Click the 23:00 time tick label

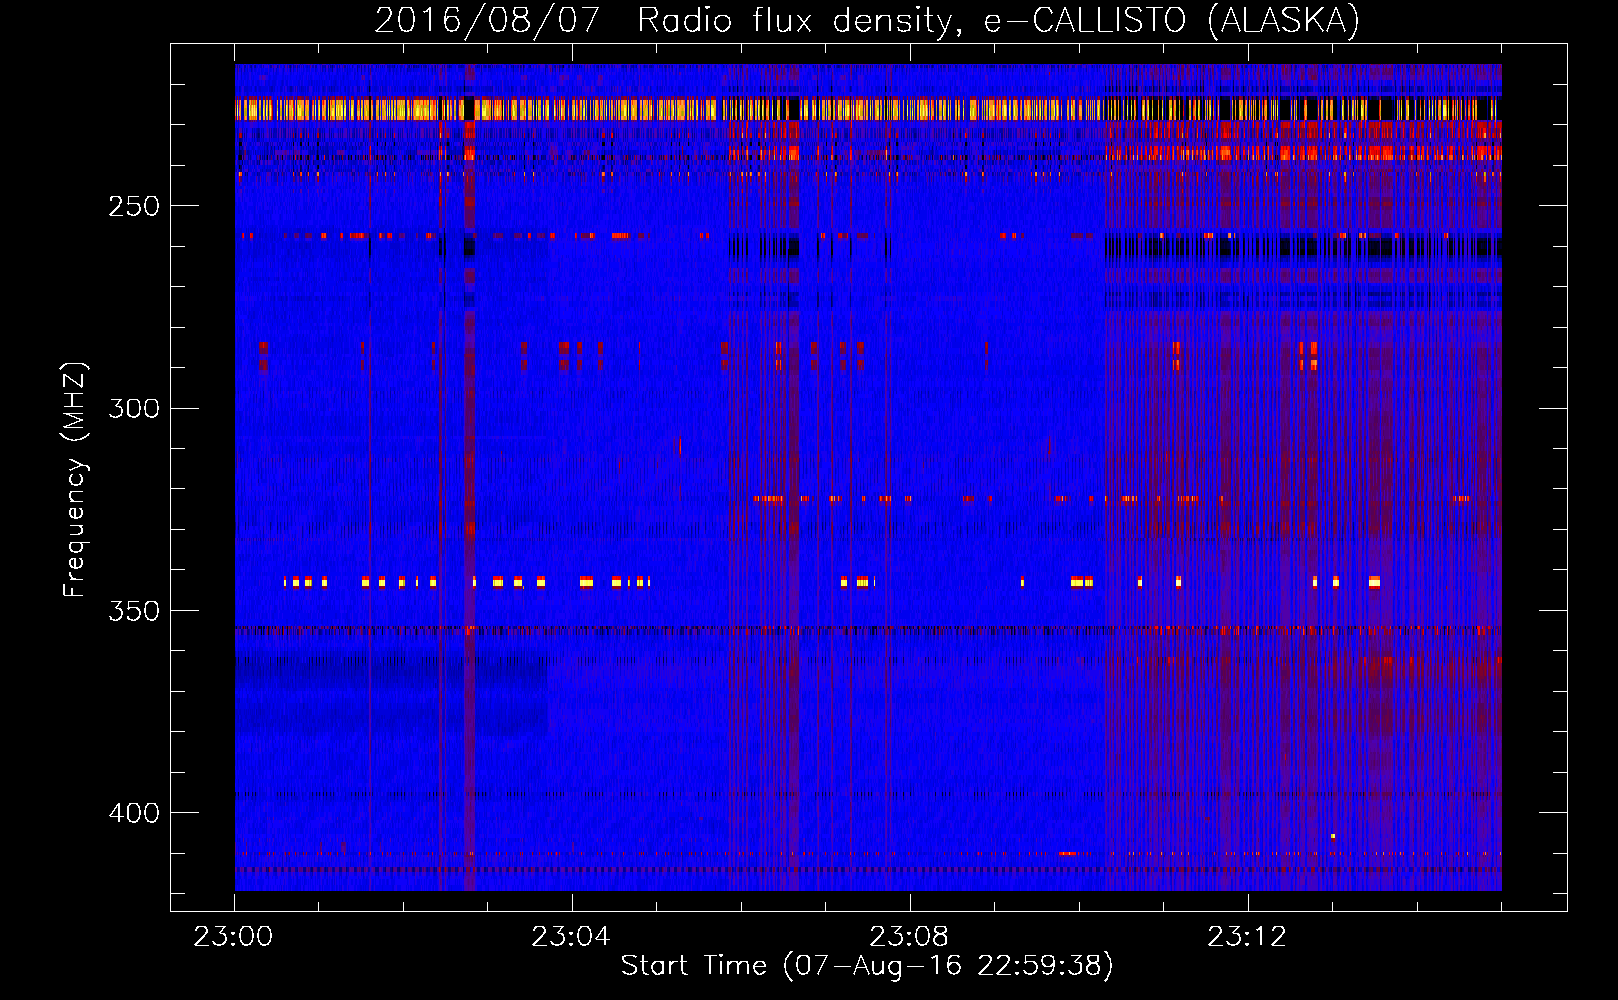(233, 937)
